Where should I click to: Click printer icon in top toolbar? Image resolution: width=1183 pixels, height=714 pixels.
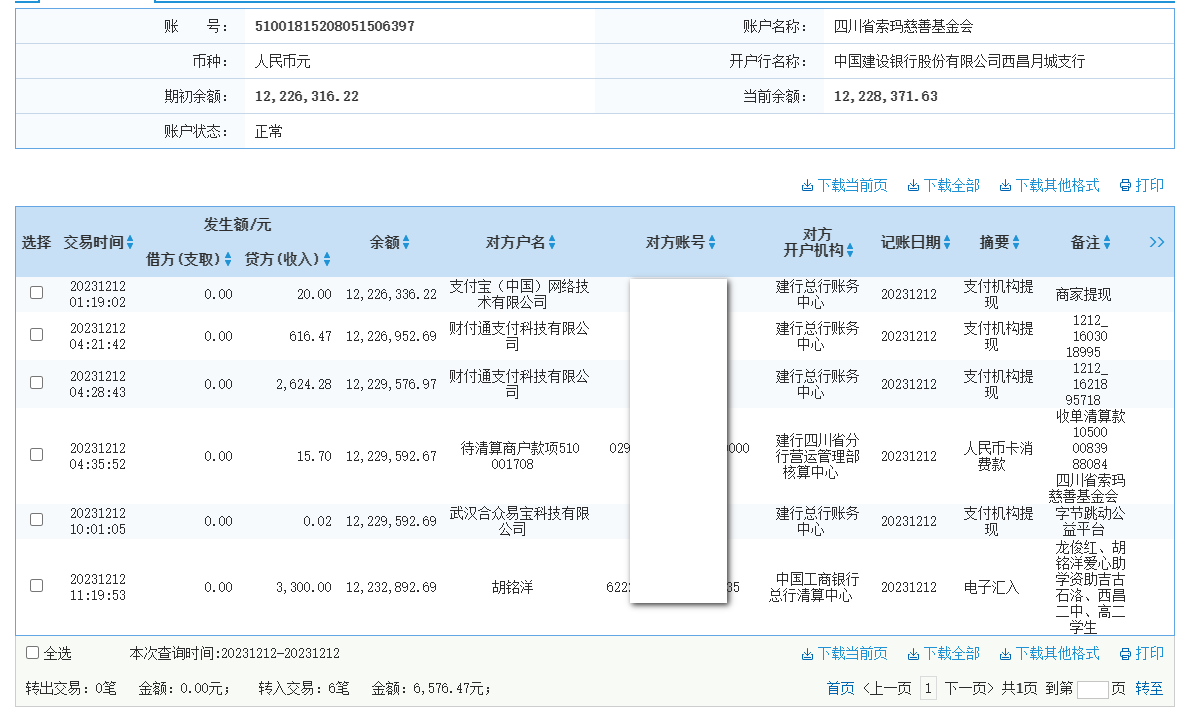1125,186
